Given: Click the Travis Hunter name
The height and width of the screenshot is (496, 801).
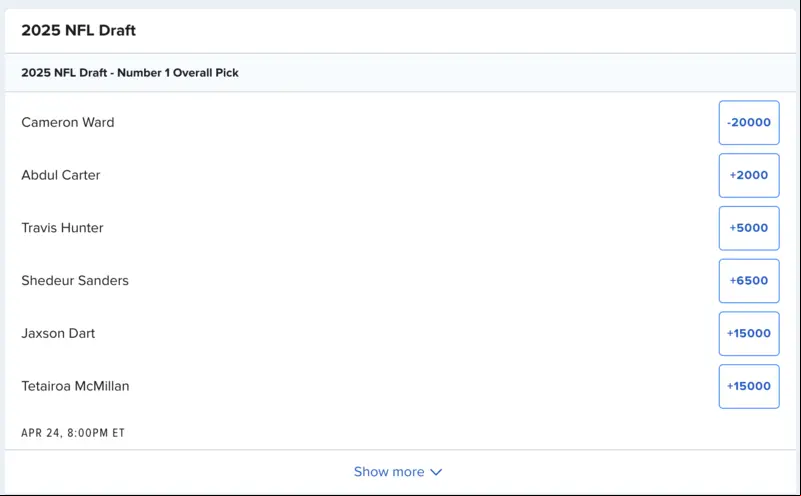Looking at the screenshot, I should tap(62, 228).
